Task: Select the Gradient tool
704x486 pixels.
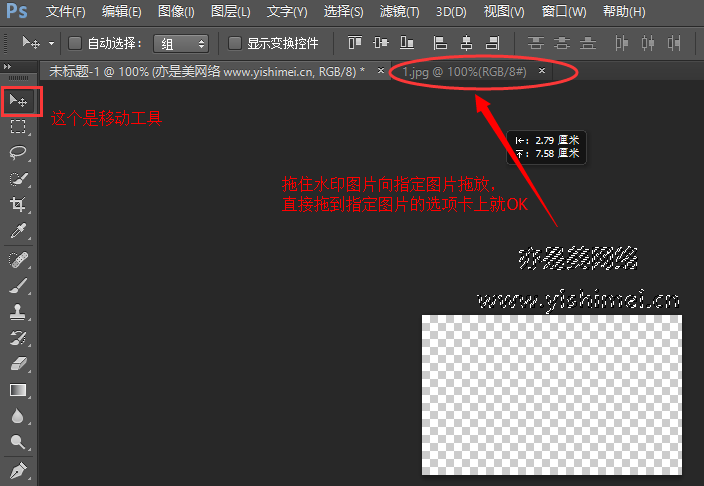Action: tap(18, 390)
